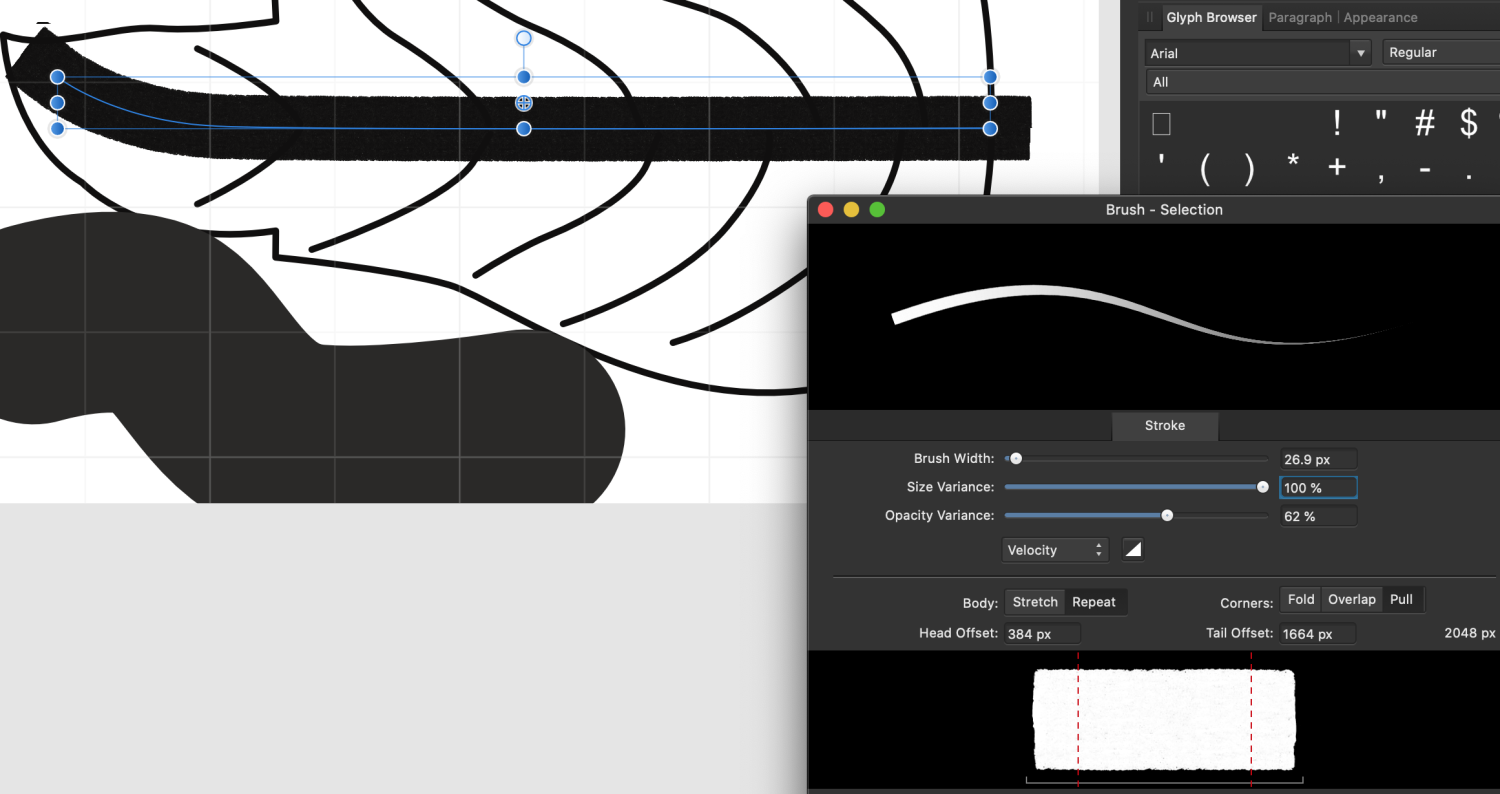Image resolution: width=1500 pixels, height=794 pixels.
Task: Activate the Stretch body mode
Action: tap(1035, 601)
